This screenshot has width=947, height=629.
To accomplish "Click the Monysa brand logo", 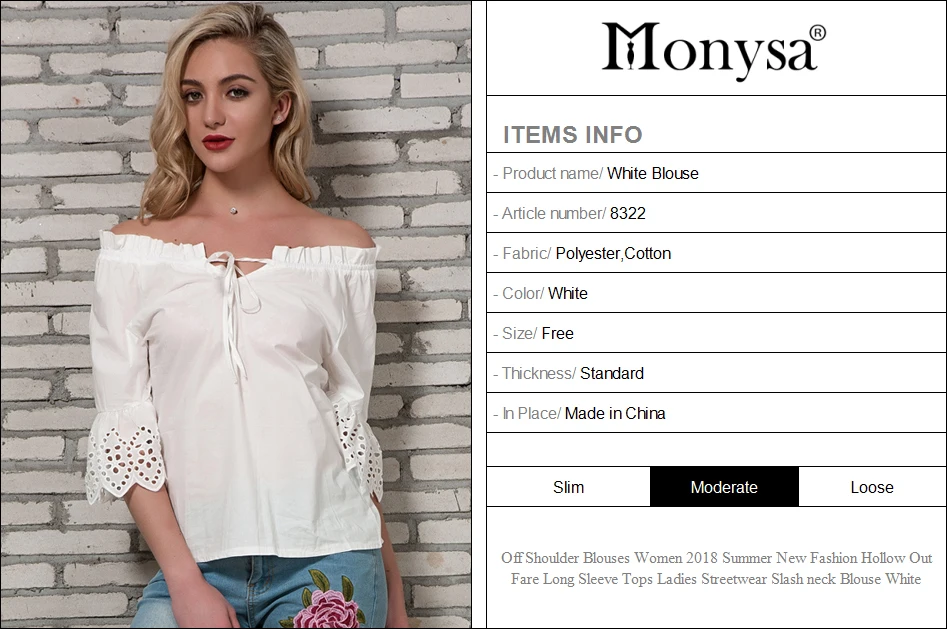I will point(713,50).
